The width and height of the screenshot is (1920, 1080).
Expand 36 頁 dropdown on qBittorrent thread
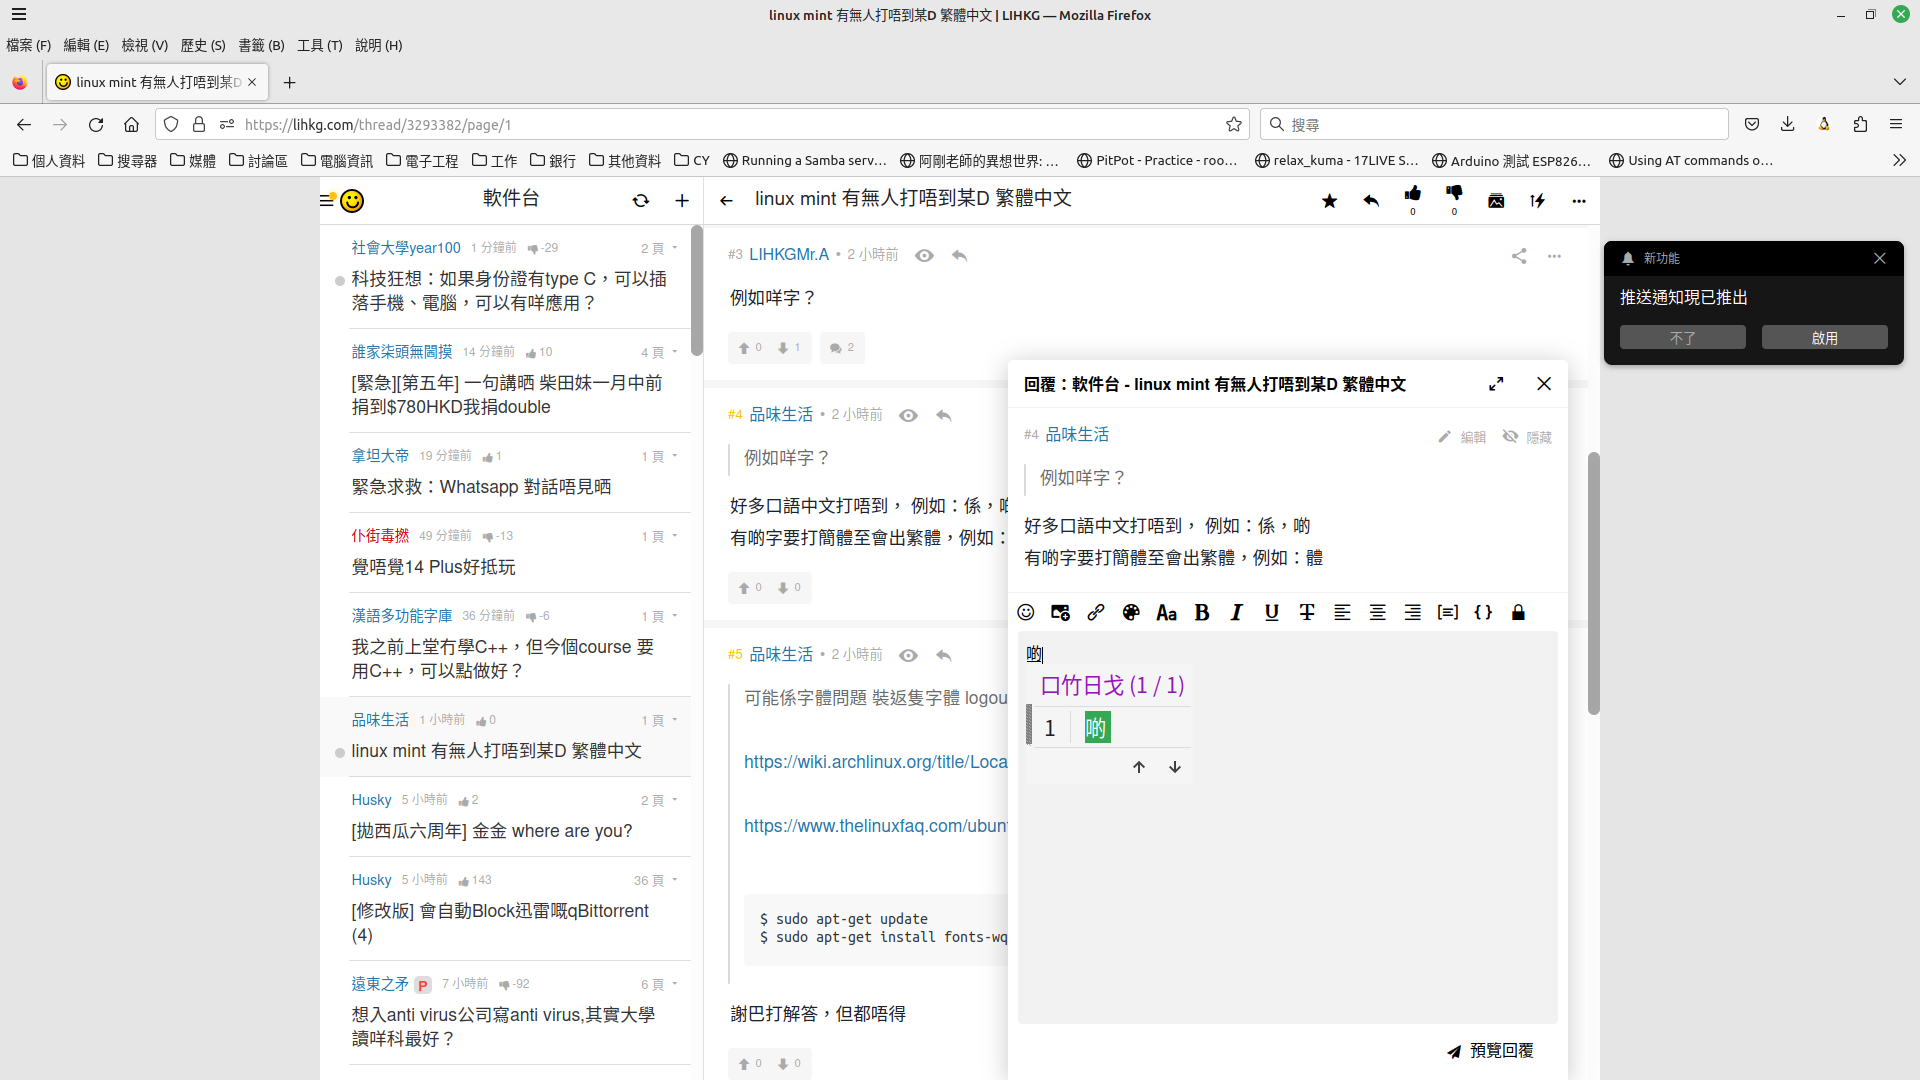[656, 880]
